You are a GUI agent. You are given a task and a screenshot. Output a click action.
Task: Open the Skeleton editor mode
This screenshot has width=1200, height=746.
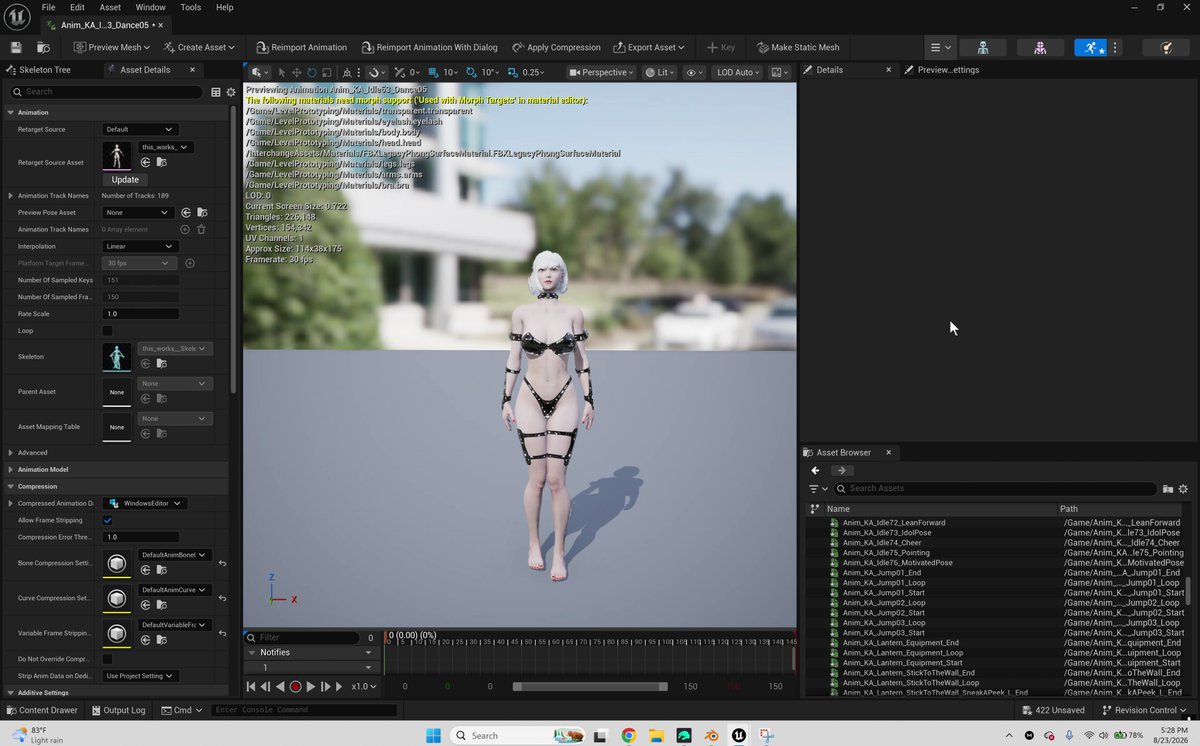[x=983, y=47]
